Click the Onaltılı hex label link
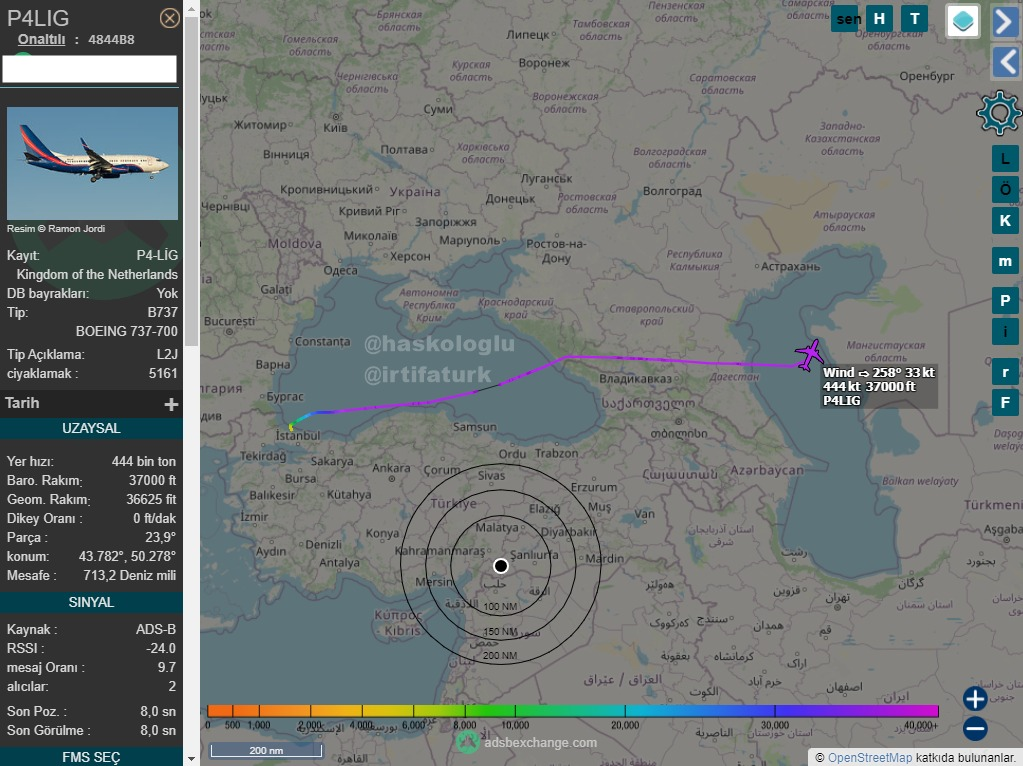The width and height of the screenshot is (1023, 766). coord(41,39)
